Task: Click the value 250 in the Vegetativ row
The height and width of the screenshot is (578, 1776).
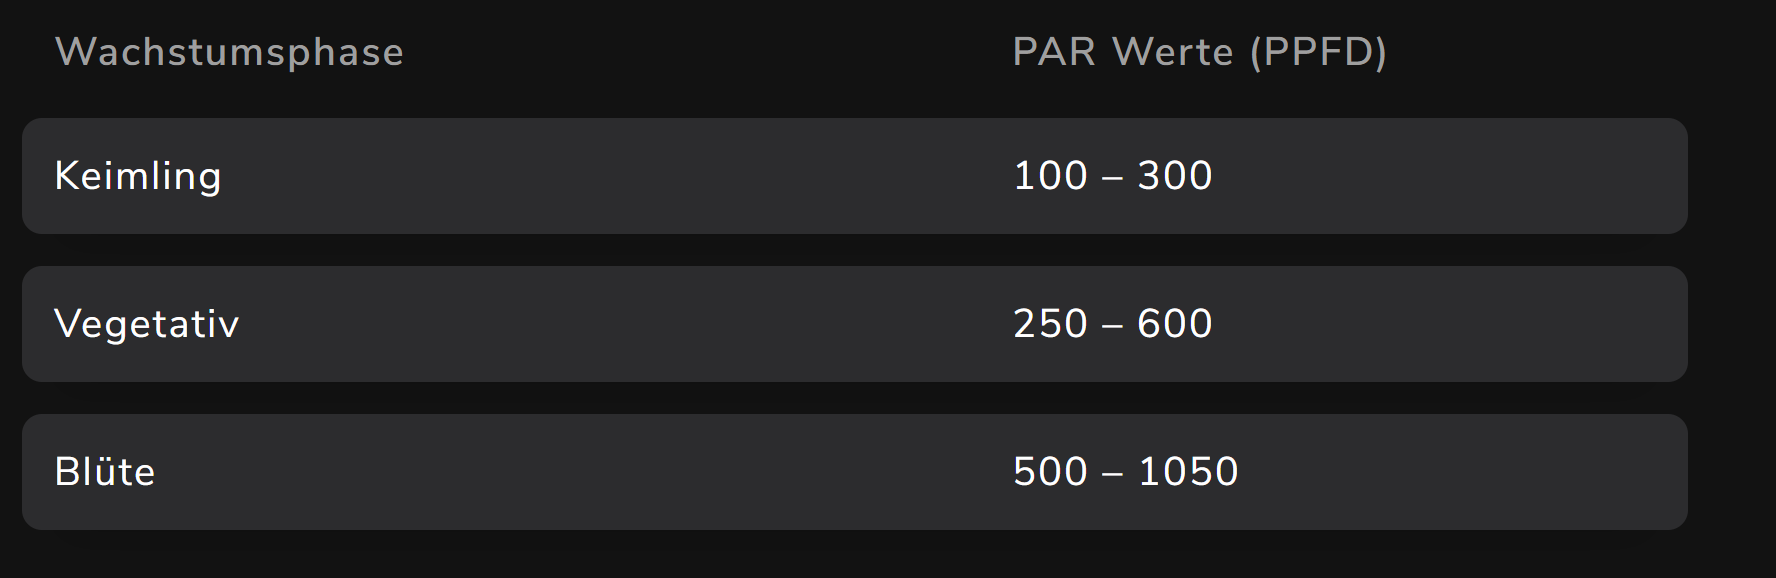Action: coord(1050,324)
